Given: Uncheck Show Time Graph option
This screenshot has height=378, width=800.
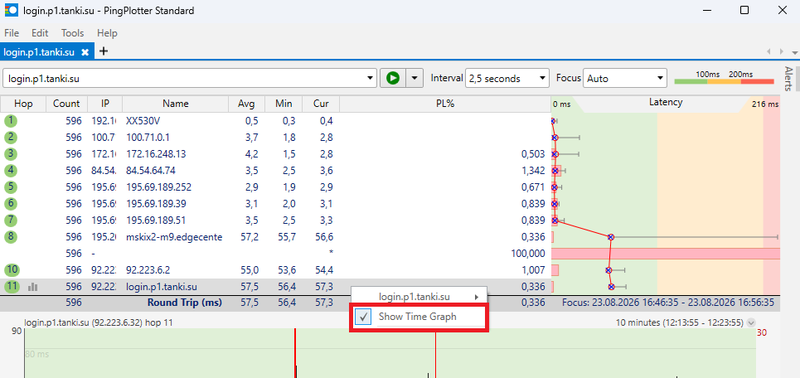Looking at the screenshot, I should tap(418, 317).
